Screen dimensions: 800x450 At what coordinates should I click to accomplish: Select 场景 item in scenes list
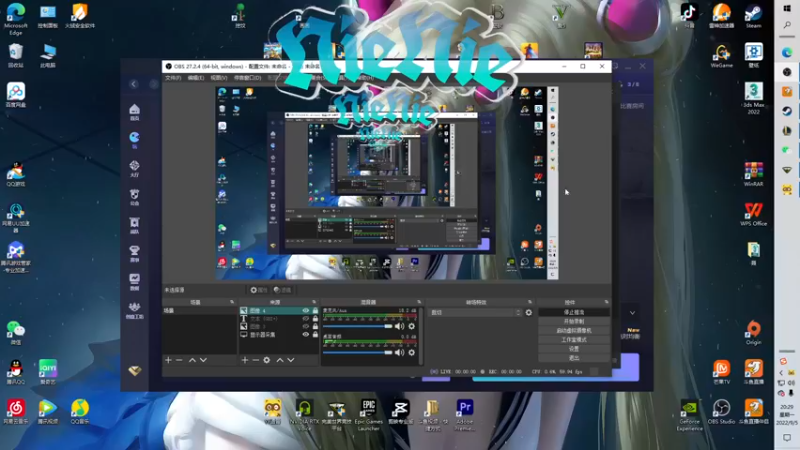[x=199, y=311]
